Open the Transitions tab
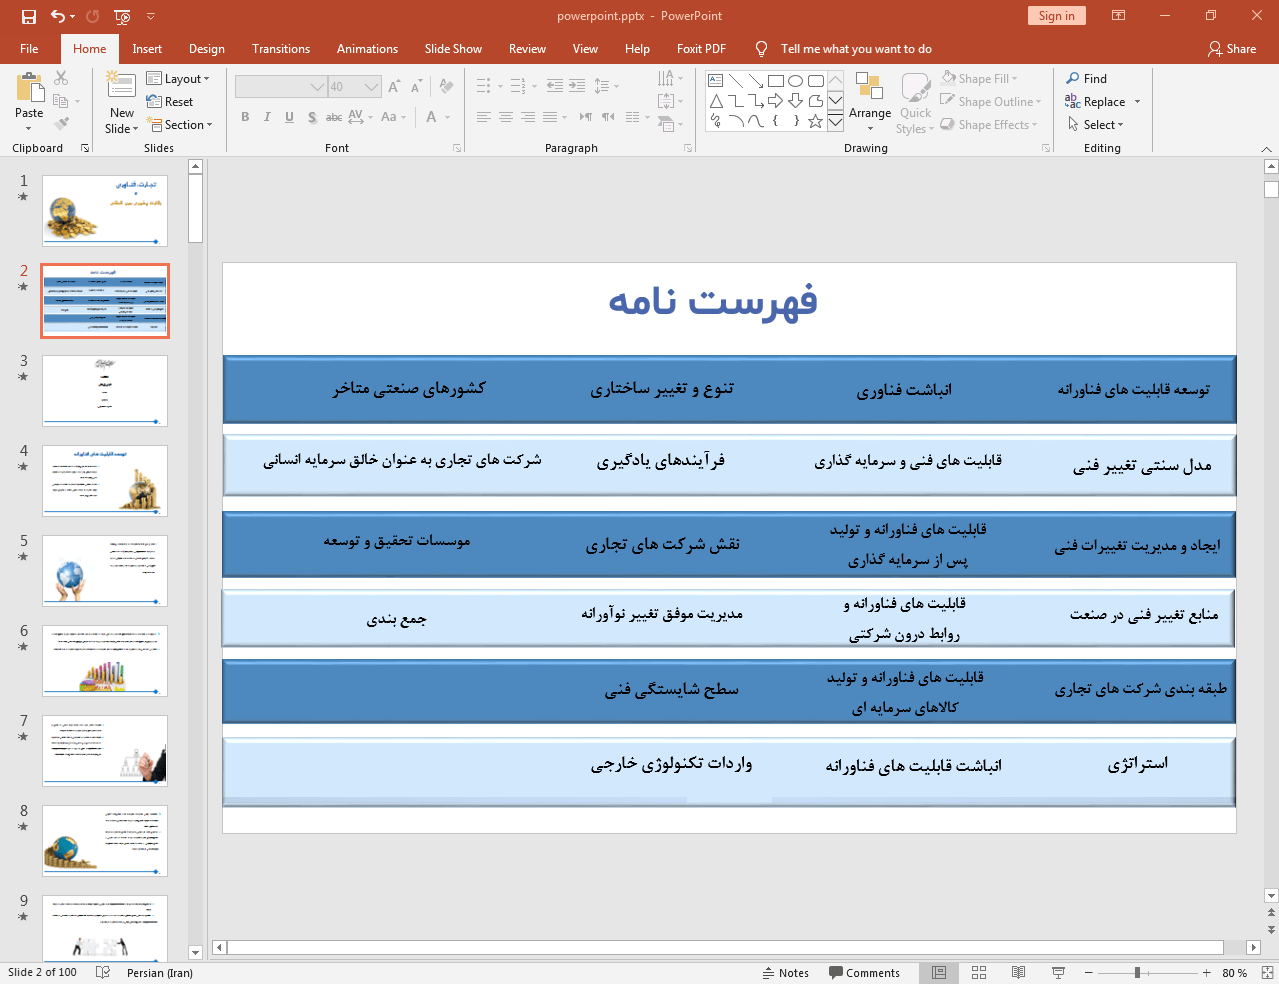 coord(280,49)
